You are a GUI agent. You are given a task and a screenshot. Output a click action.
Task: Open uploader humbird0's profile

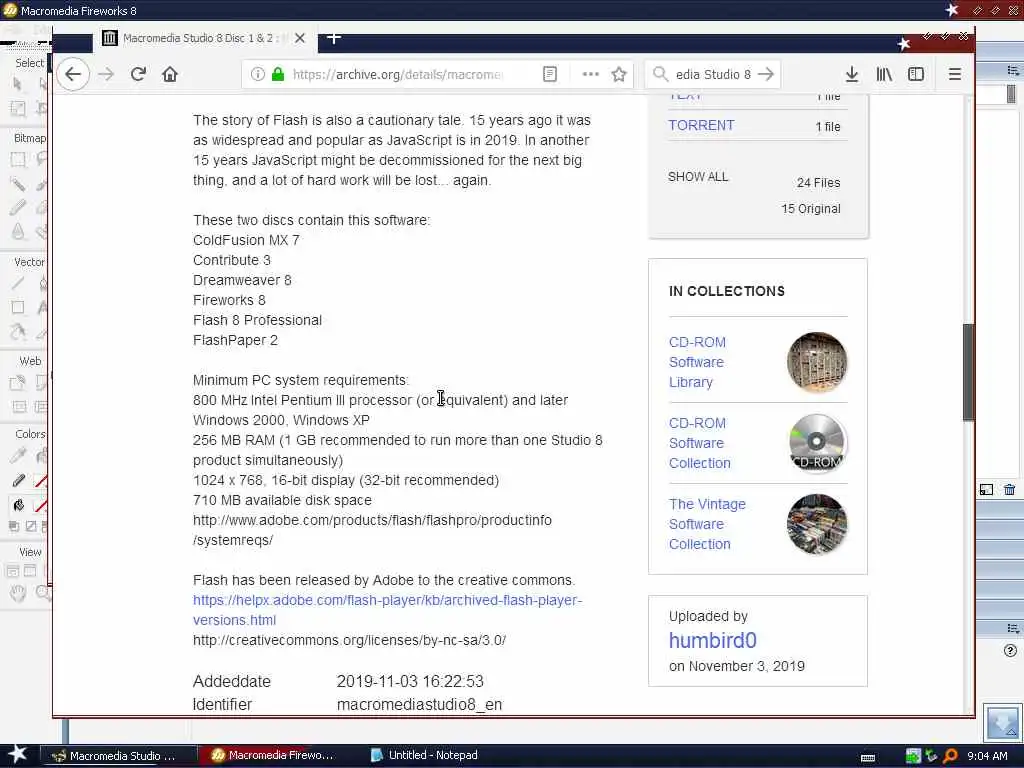coord(712,641)
